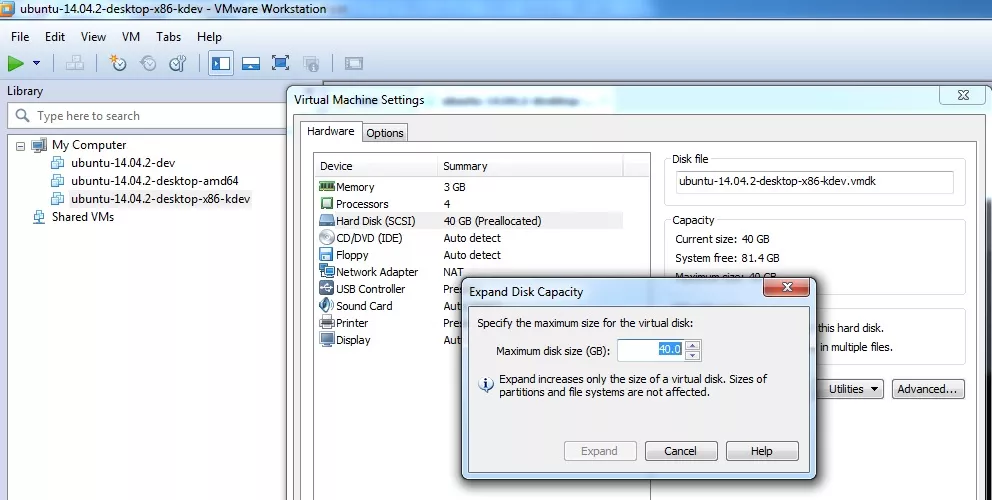Open the View menu

tap(93, 37)
